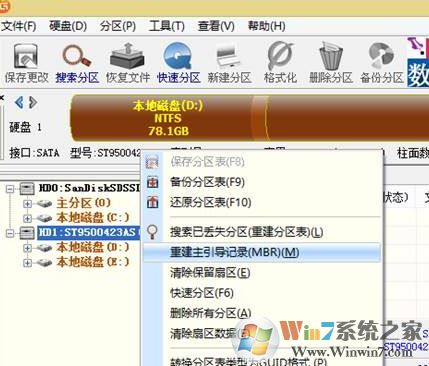Click the 接口:SATA info text
Viewport: 429px width, 366px height.
[x=34, y=153]
